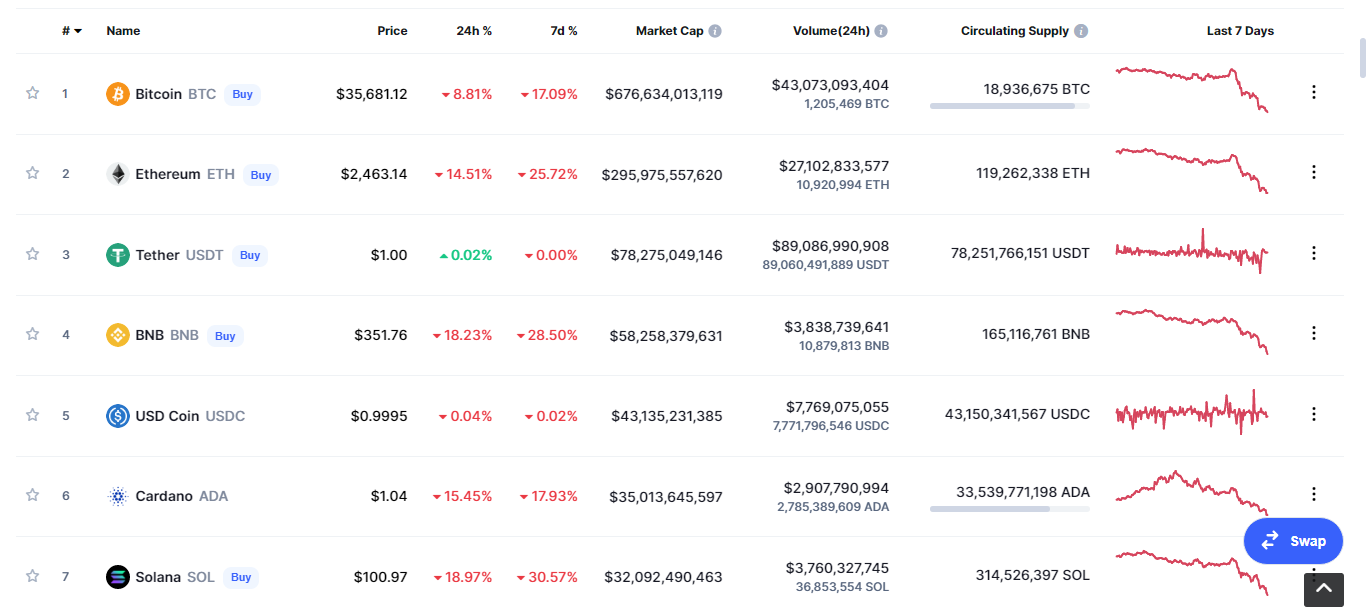Click the BNB yellow logo icon
1366x609 pixels.
click(x=118, y=335)
